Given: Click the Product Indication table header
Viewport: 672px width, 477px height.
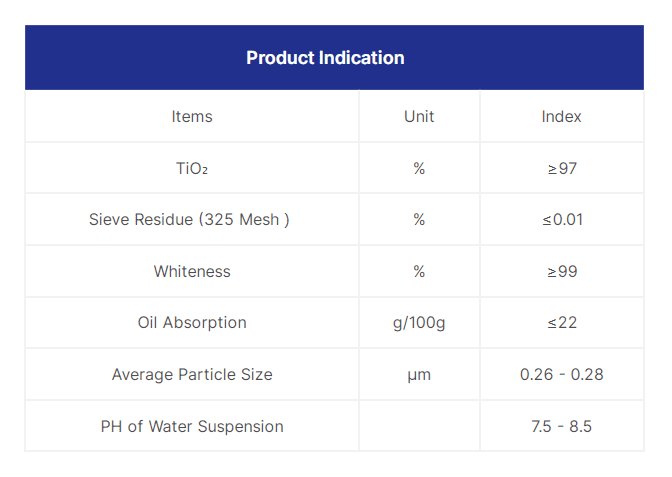Looking at the screenshot, I should click(x=325, y=58).
